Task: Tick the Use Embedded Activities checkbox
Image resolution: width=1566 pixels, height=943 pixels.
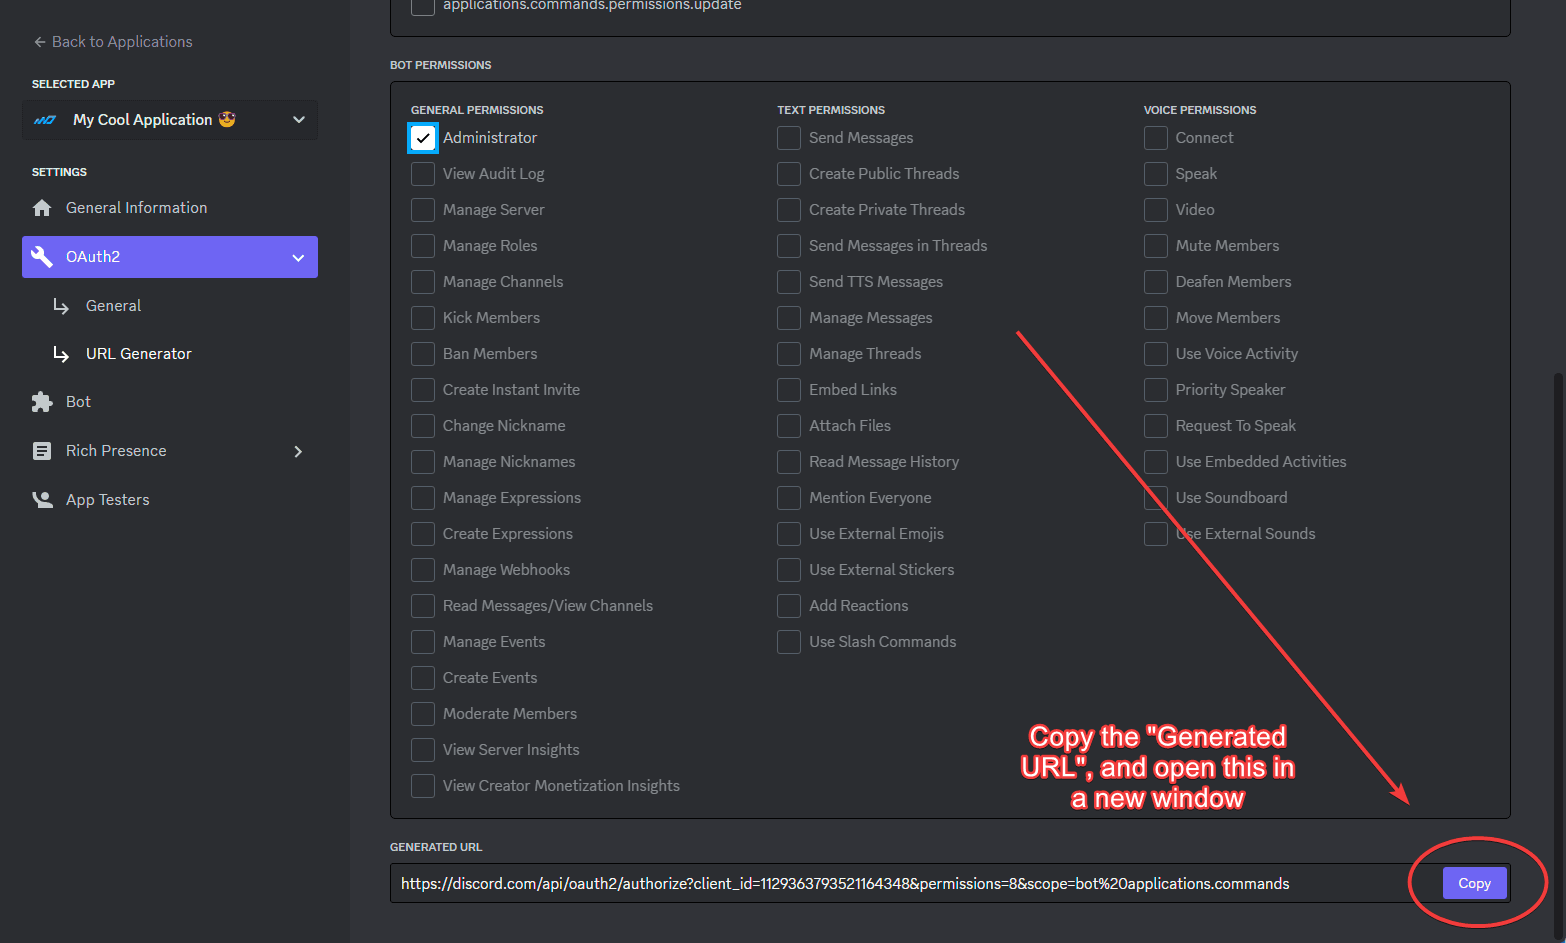Action: coord(1156,462)
